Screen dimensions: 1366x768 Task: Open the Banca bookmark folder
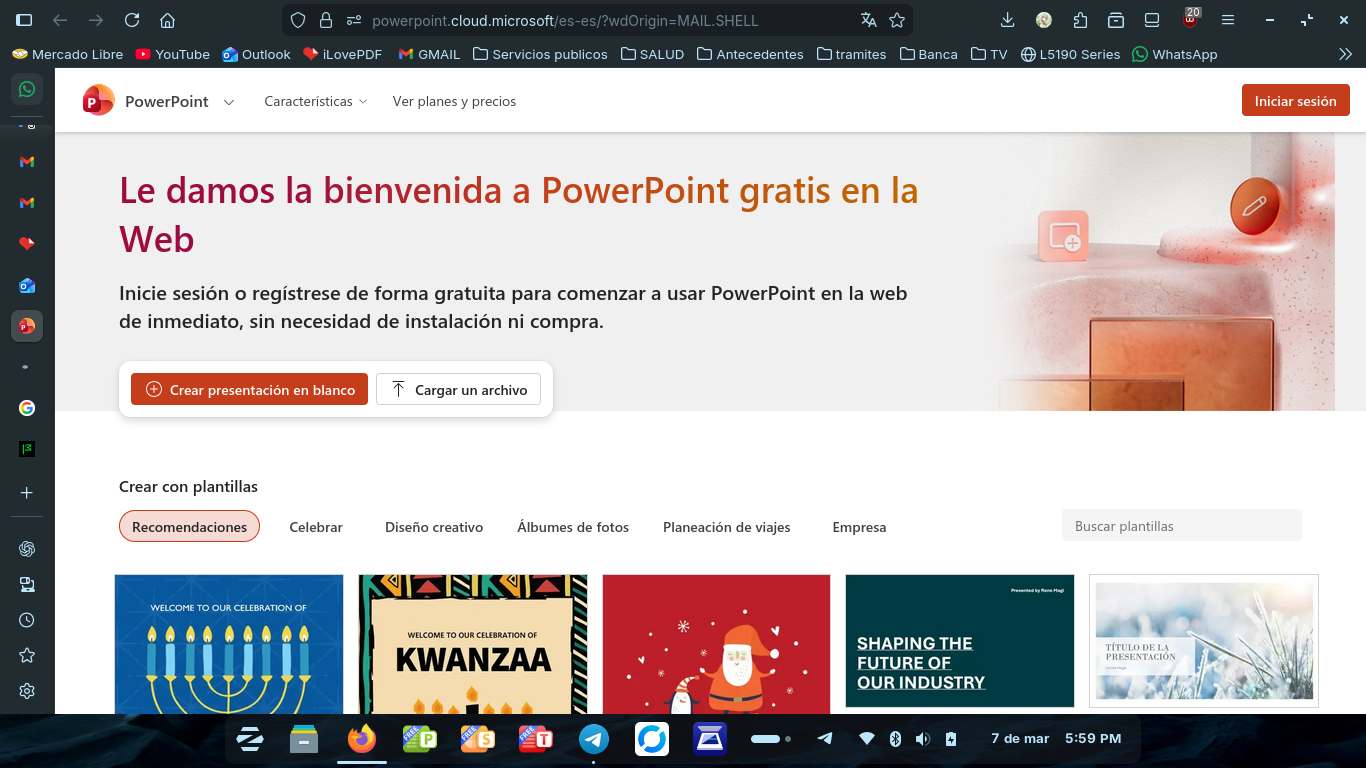click(928, 54)
